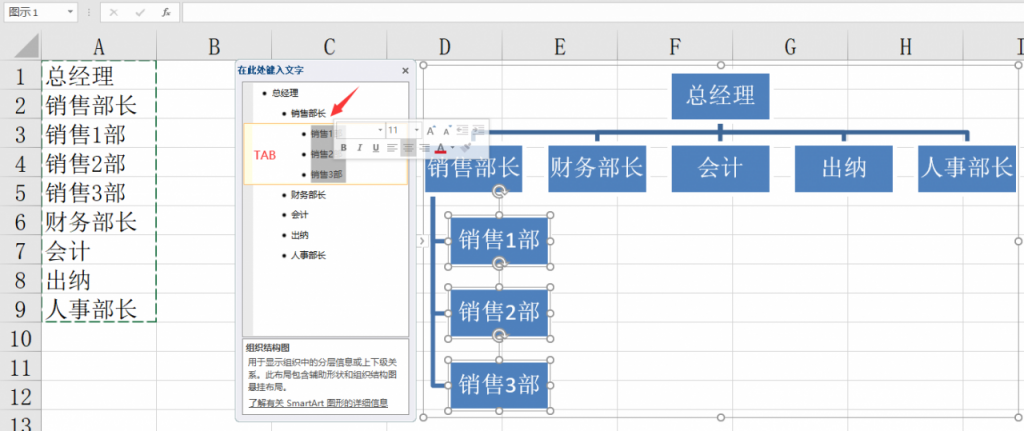The height and width of the screenshot is (431, 1024).
Task: Click the Insert Function fx icon
Action: point(165,12)
